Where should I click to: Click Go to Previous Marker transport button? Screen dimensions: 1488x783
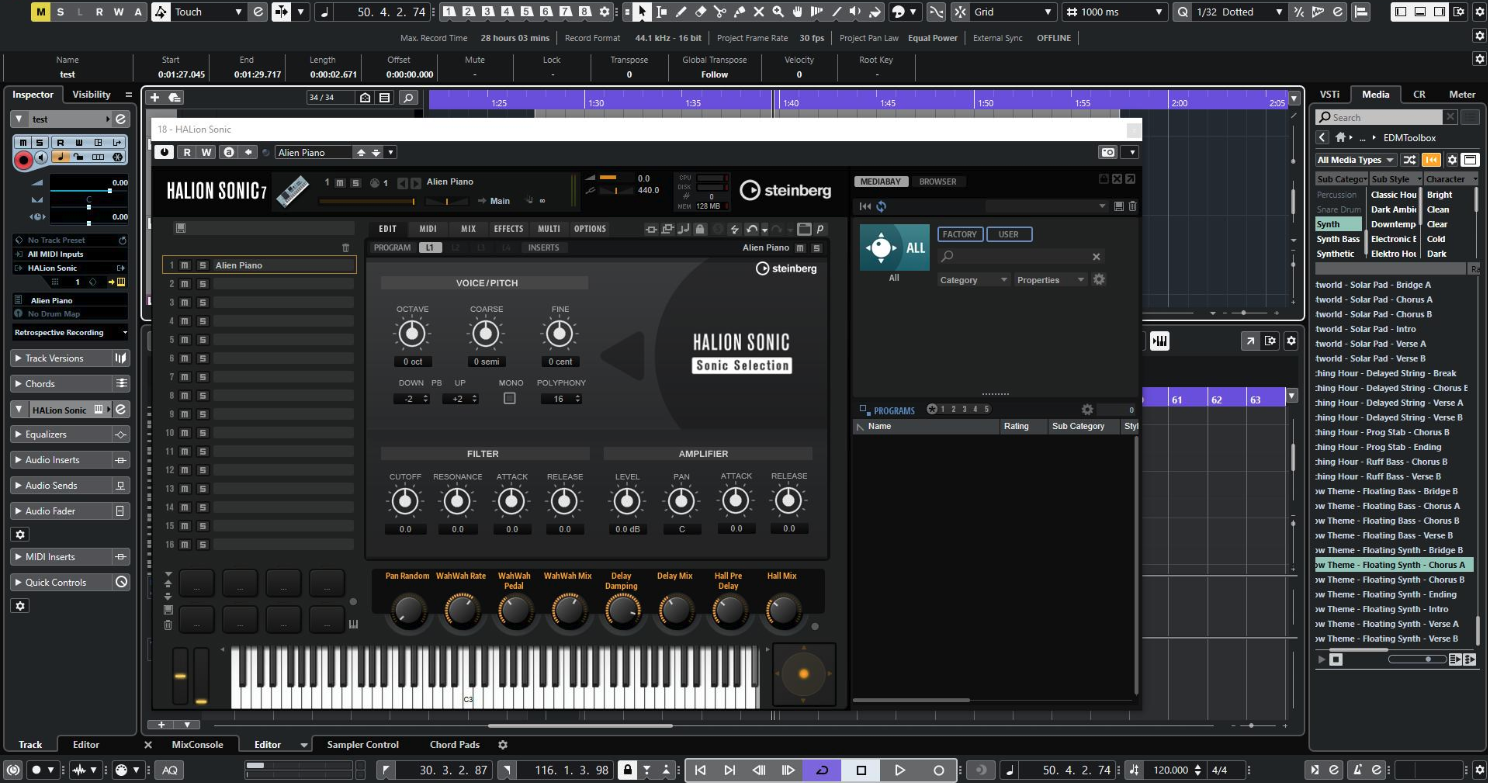(700, 770)
